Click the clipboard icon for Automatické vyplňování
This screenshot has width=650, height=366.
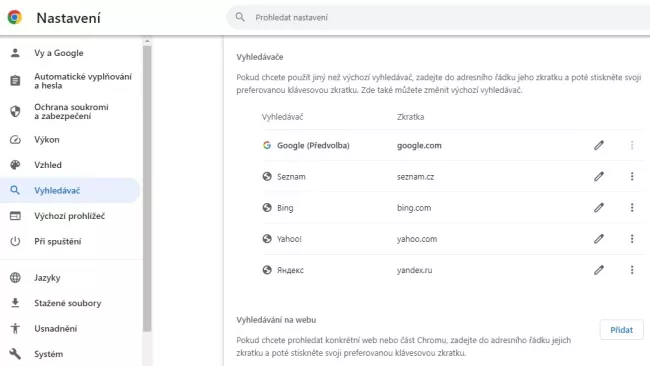coord(15,80)
